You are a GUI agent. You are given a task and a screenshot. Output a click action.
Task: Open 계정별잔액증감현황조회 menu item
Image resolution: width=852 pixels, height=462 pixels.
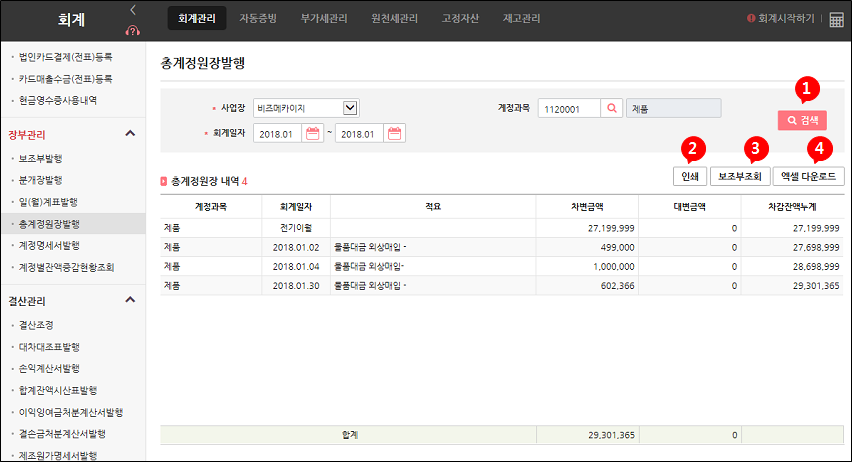[66, 267]
